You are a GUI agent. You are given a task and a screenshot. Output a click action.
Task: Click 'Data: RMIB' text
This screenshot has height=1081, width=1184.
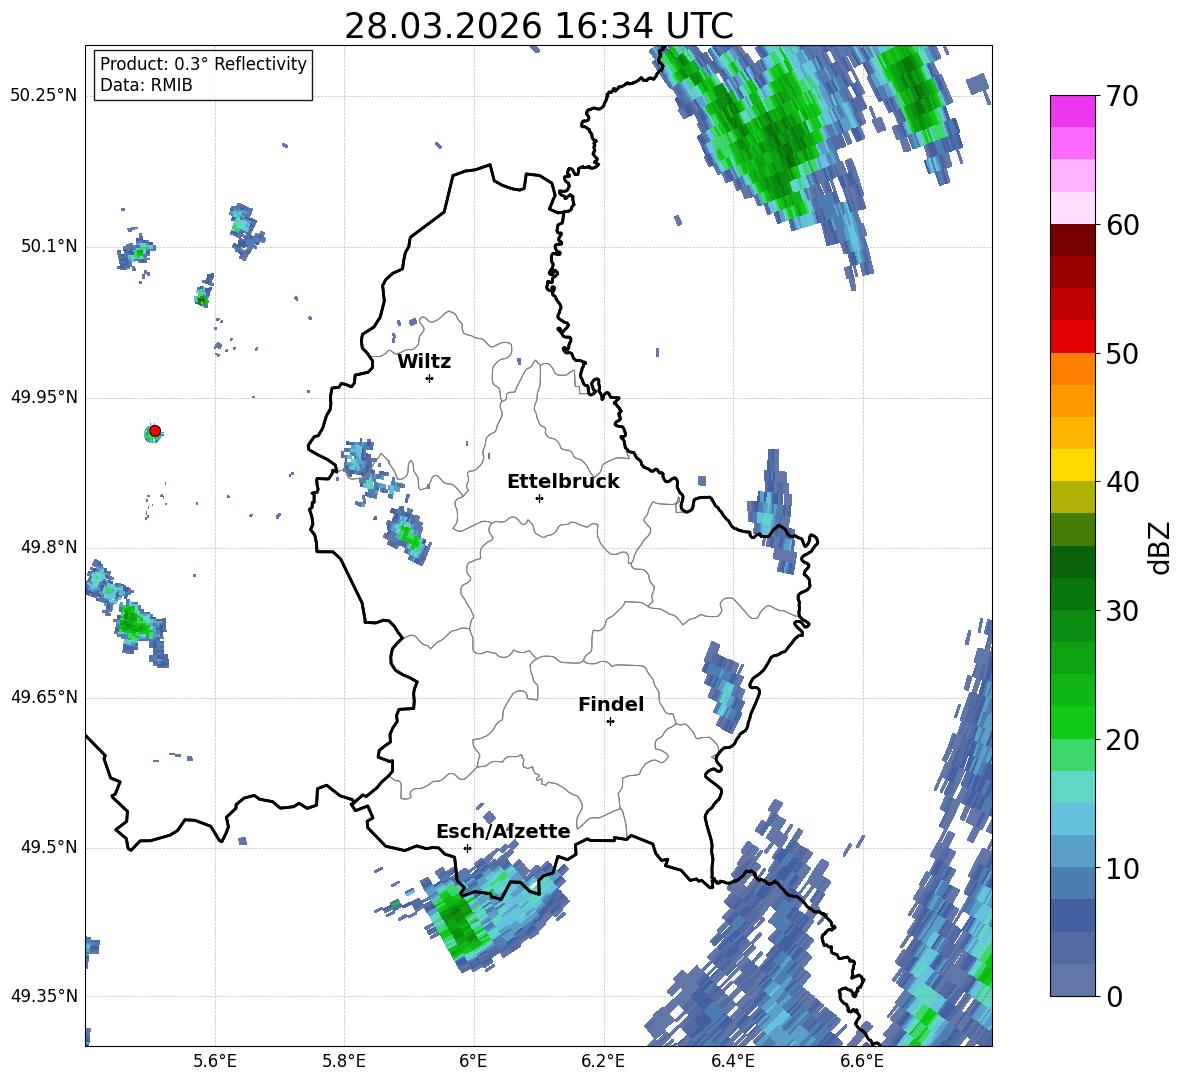tap(146, 85)
